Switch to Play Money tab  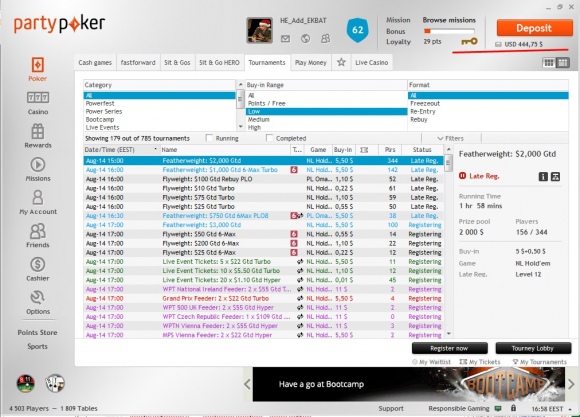311,62
